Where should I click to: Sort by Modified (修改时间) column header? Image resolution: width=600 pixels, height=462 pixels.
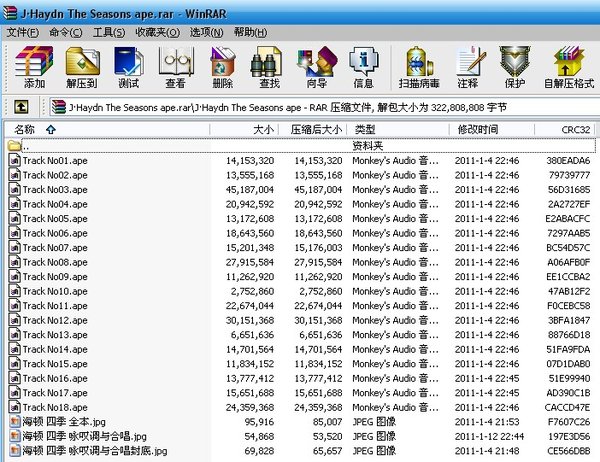(492, 129)
